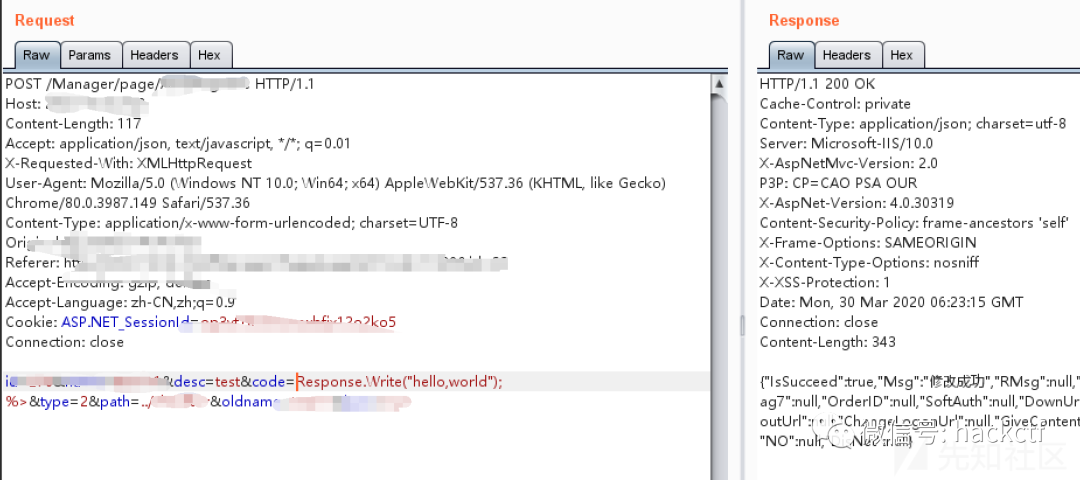
Task: Select the Request Raw tab
Action: [37, 55]
